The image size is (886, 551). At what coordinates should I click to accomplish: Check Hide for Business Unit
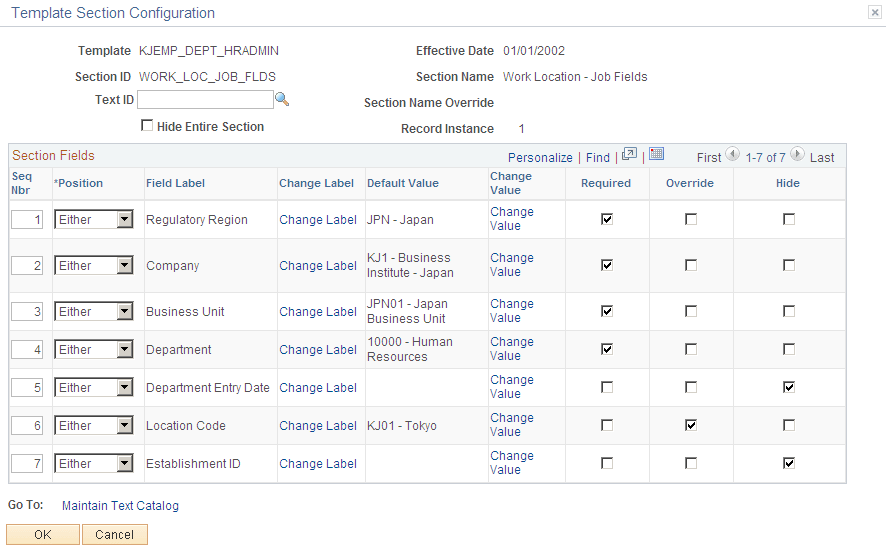(789, 311)
